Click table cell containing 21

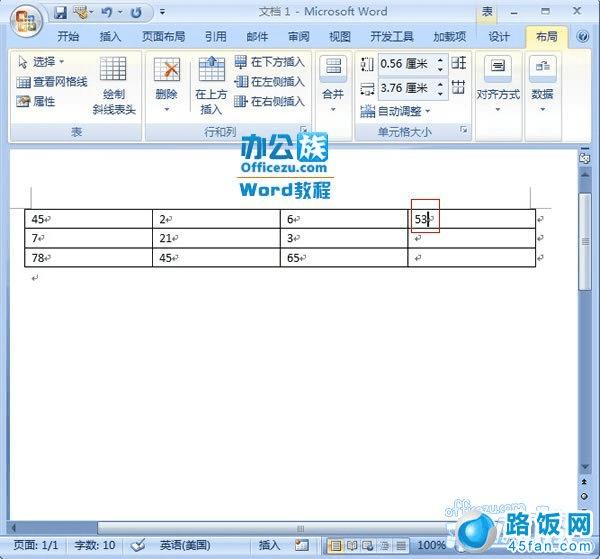pos(216,238)
